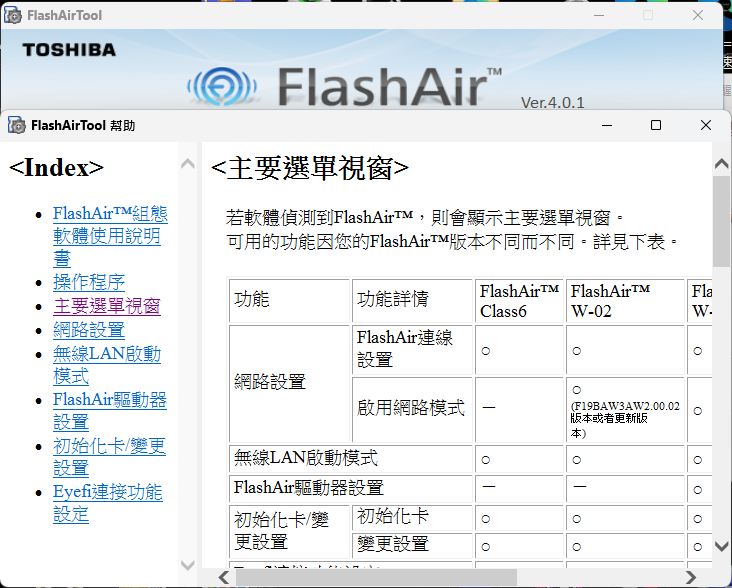This screenshot has width=732, height=588.
Task: Close the FlashAirTool 幫助 window
Action: coord(706,125)
